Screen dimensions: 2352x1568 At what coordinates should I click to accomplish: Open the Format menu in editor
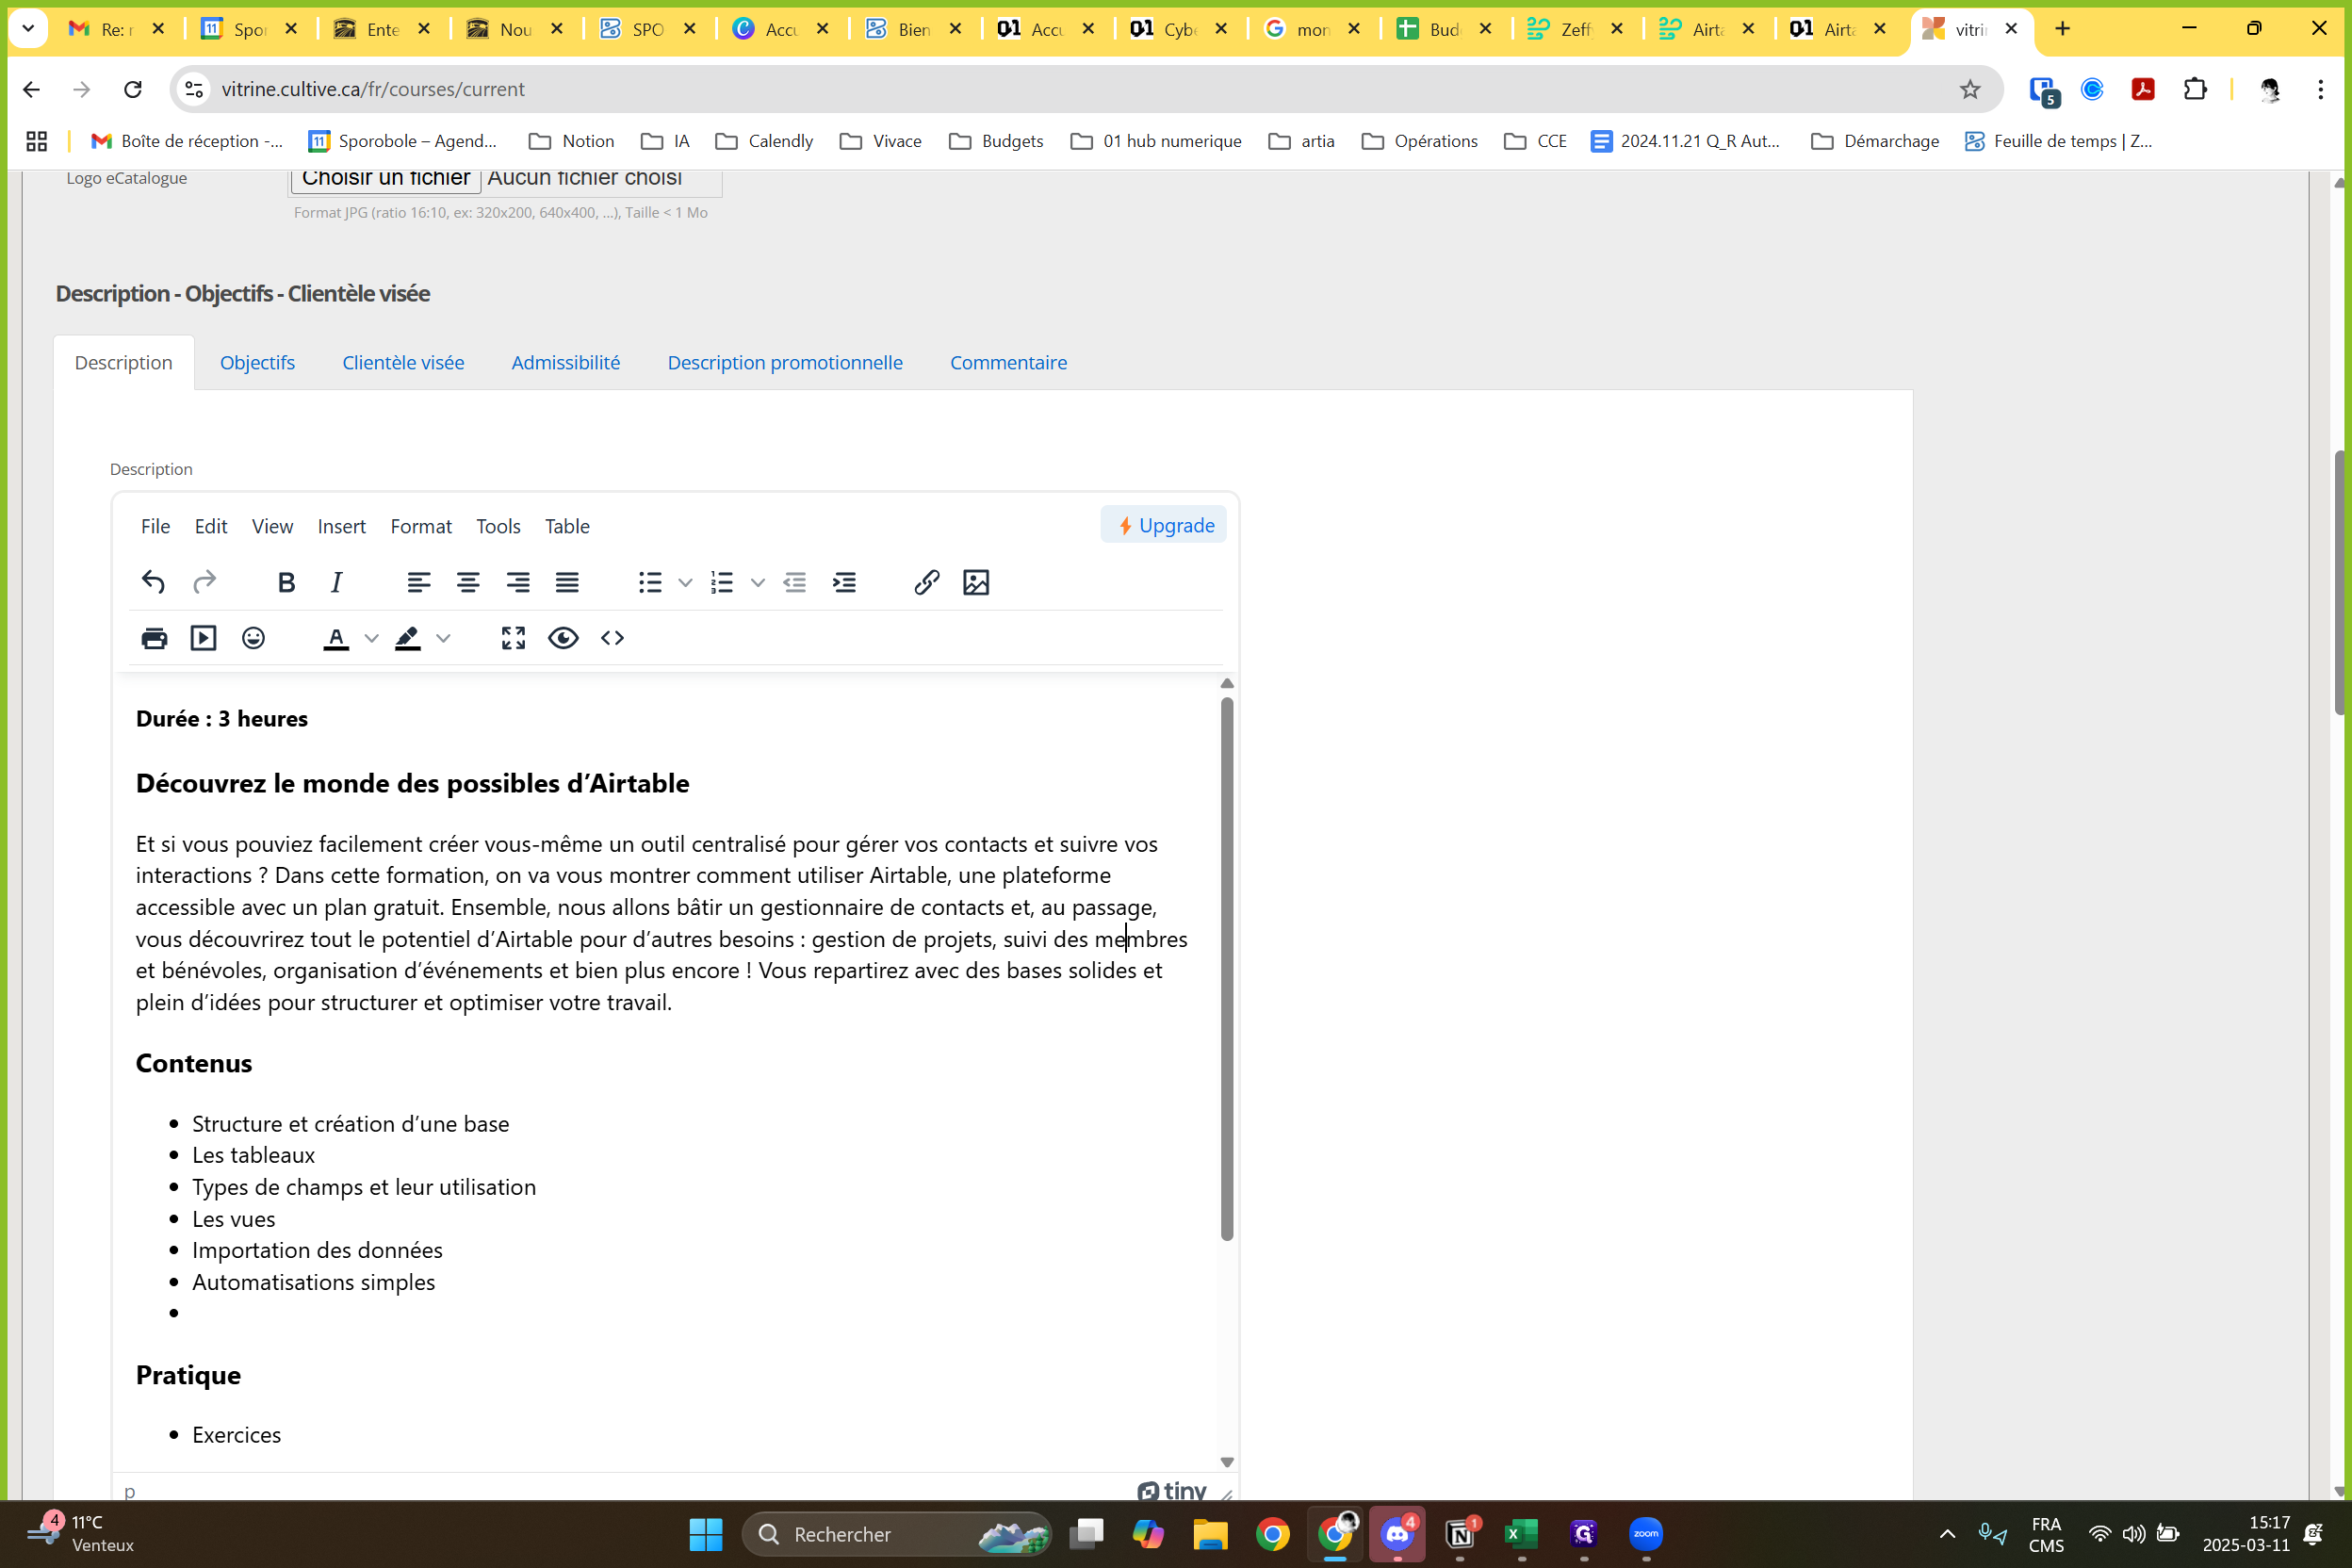pyautogui.click(x=421, y=526)
